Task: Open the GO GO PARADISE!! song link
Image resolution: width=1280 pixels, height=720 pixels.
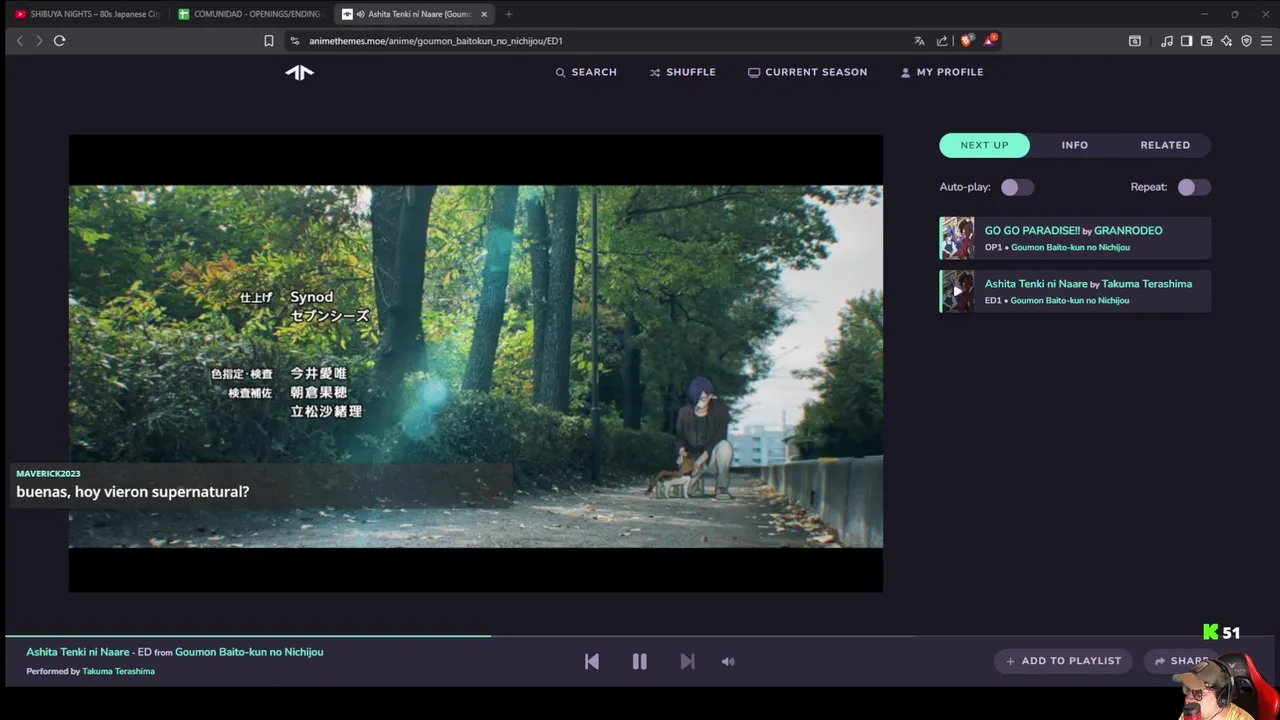Action: (1032, 230)
